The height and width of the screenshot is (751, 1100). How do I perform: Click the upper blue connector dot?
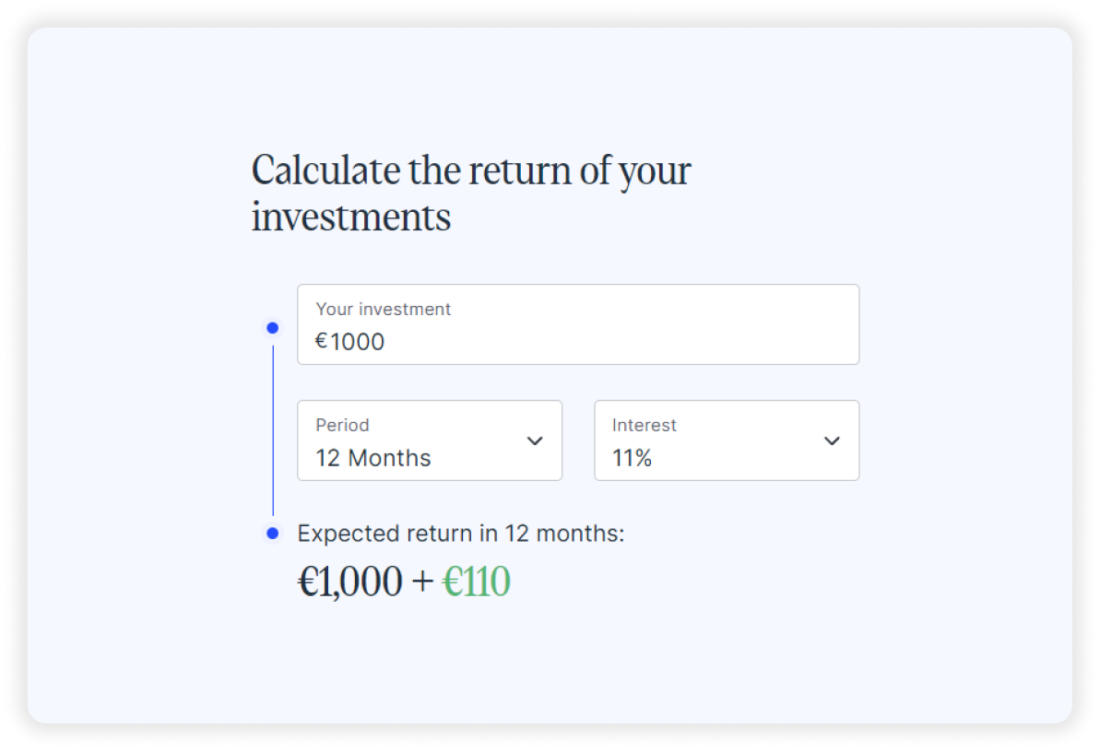point(270,328)
